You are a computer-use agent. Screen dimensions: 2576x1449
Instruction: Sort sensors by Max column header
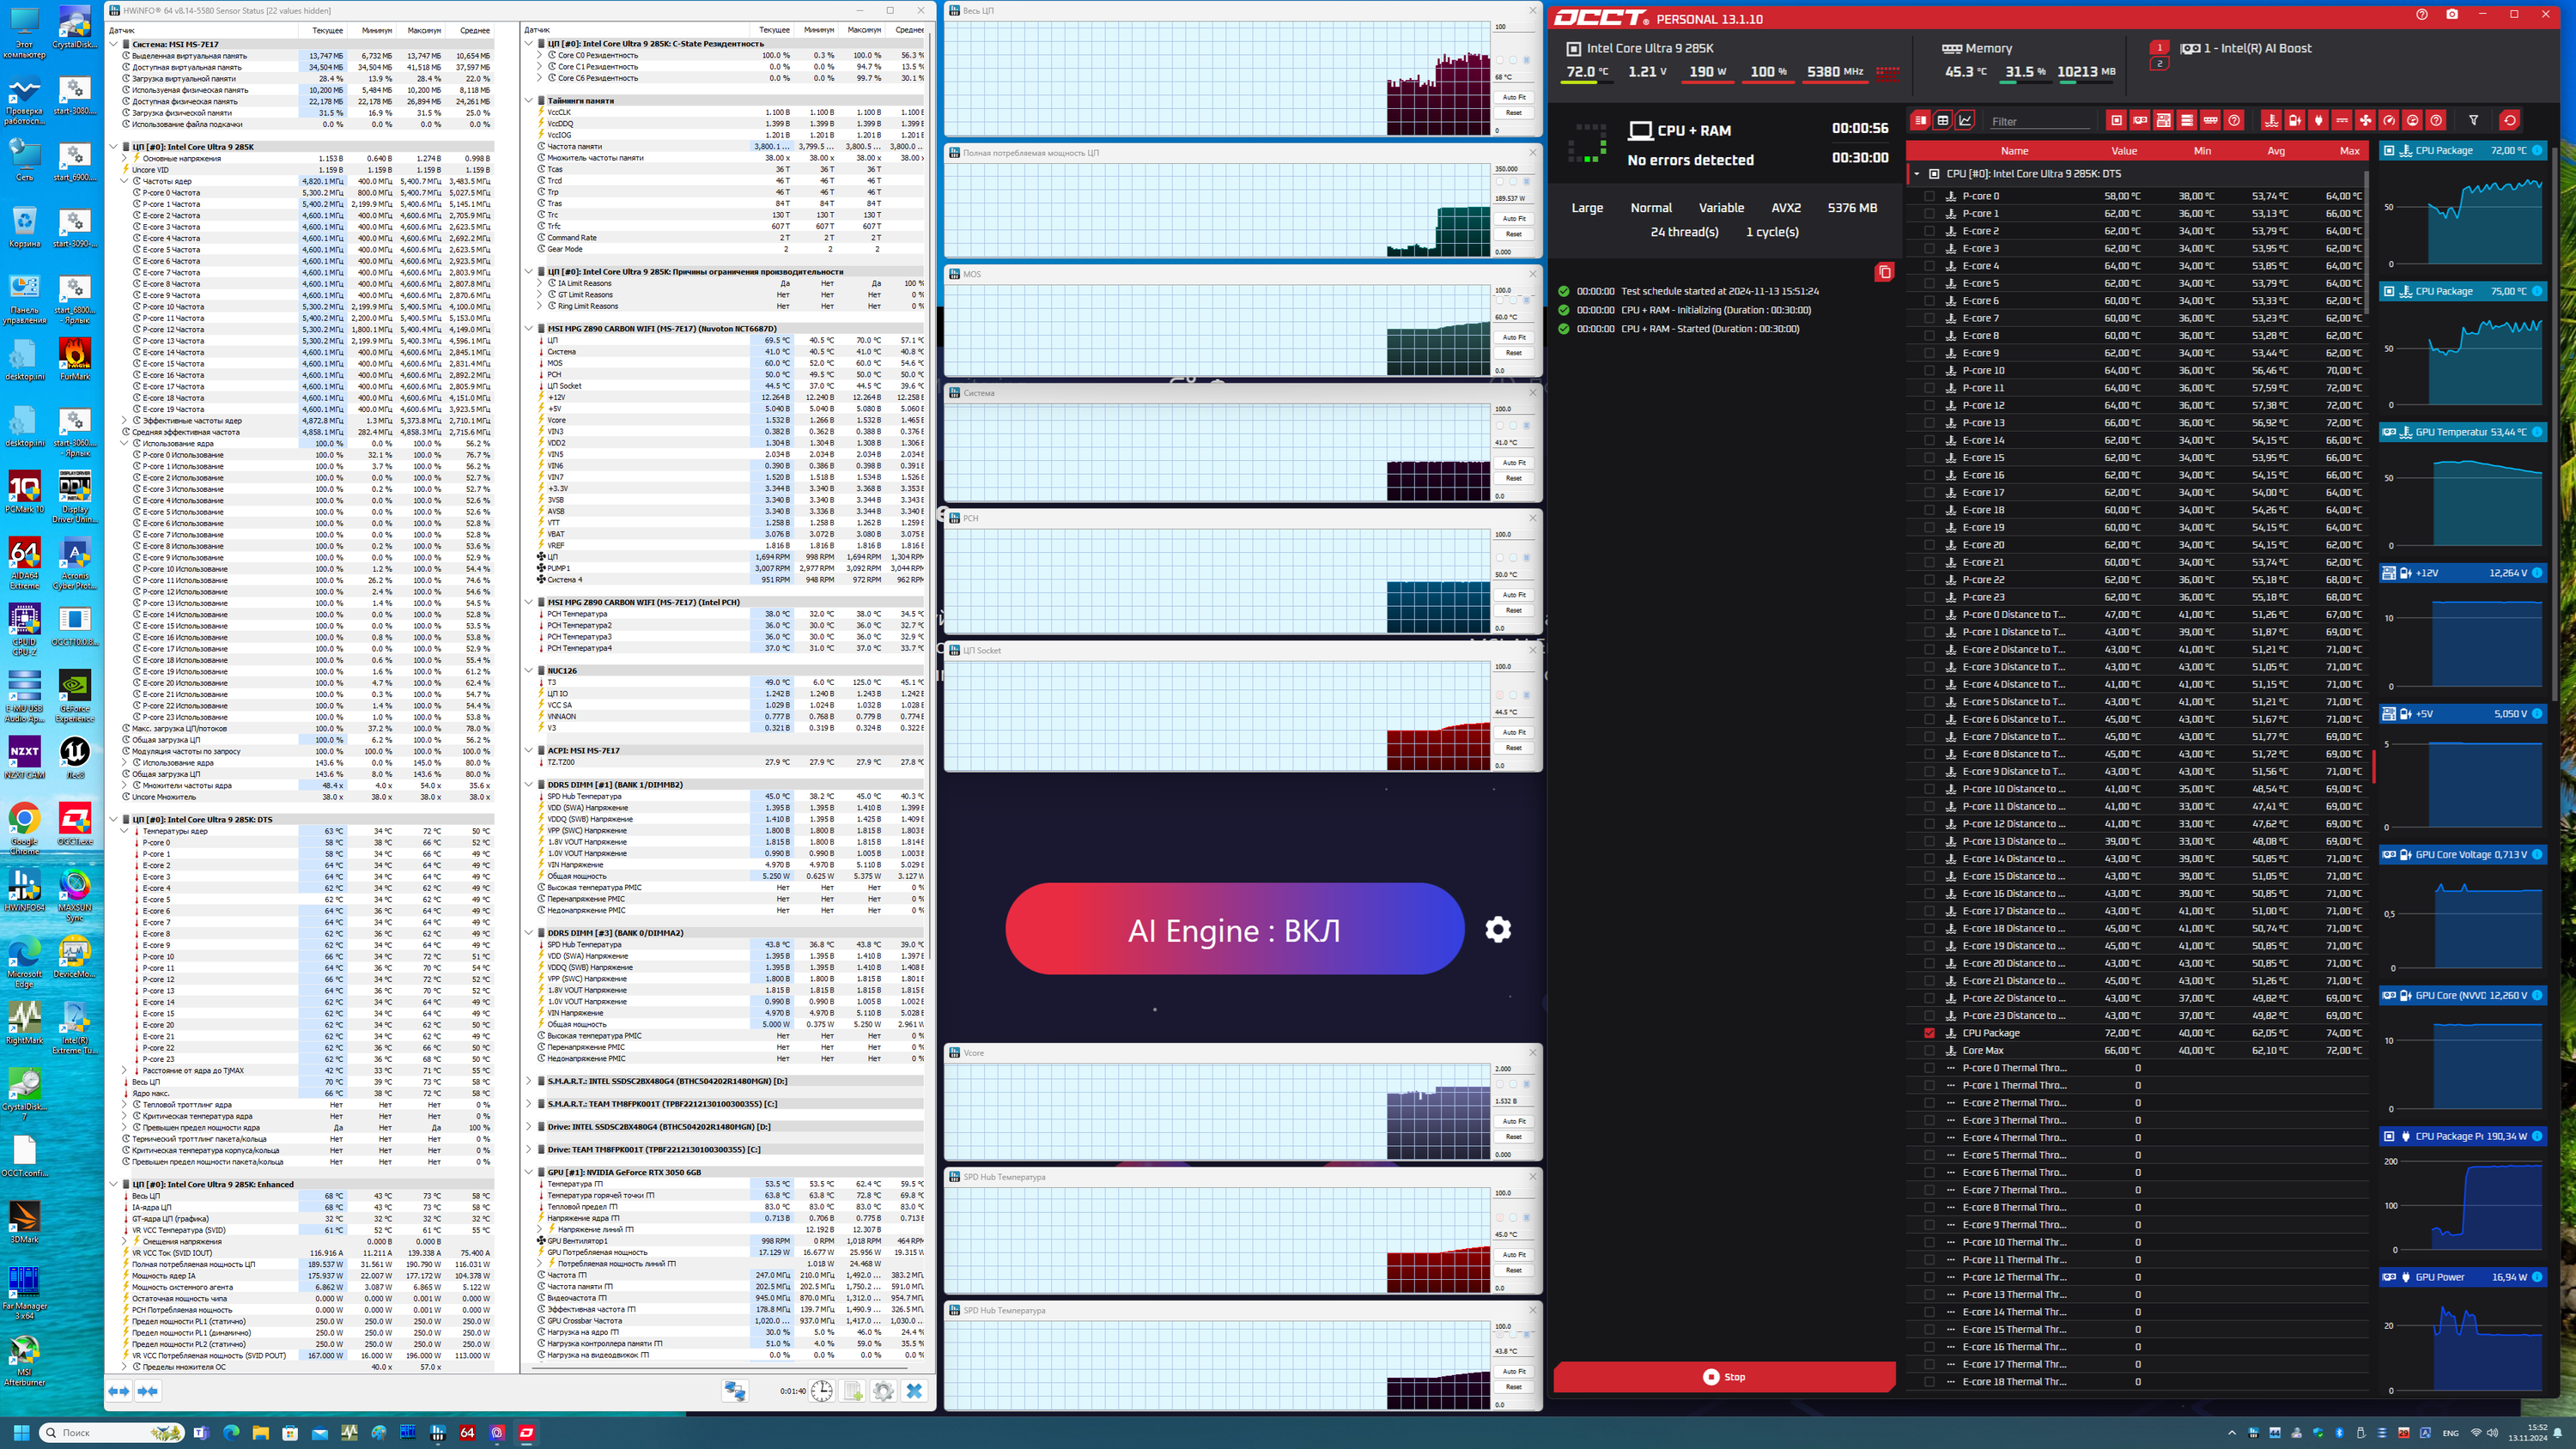(2349, 151)
